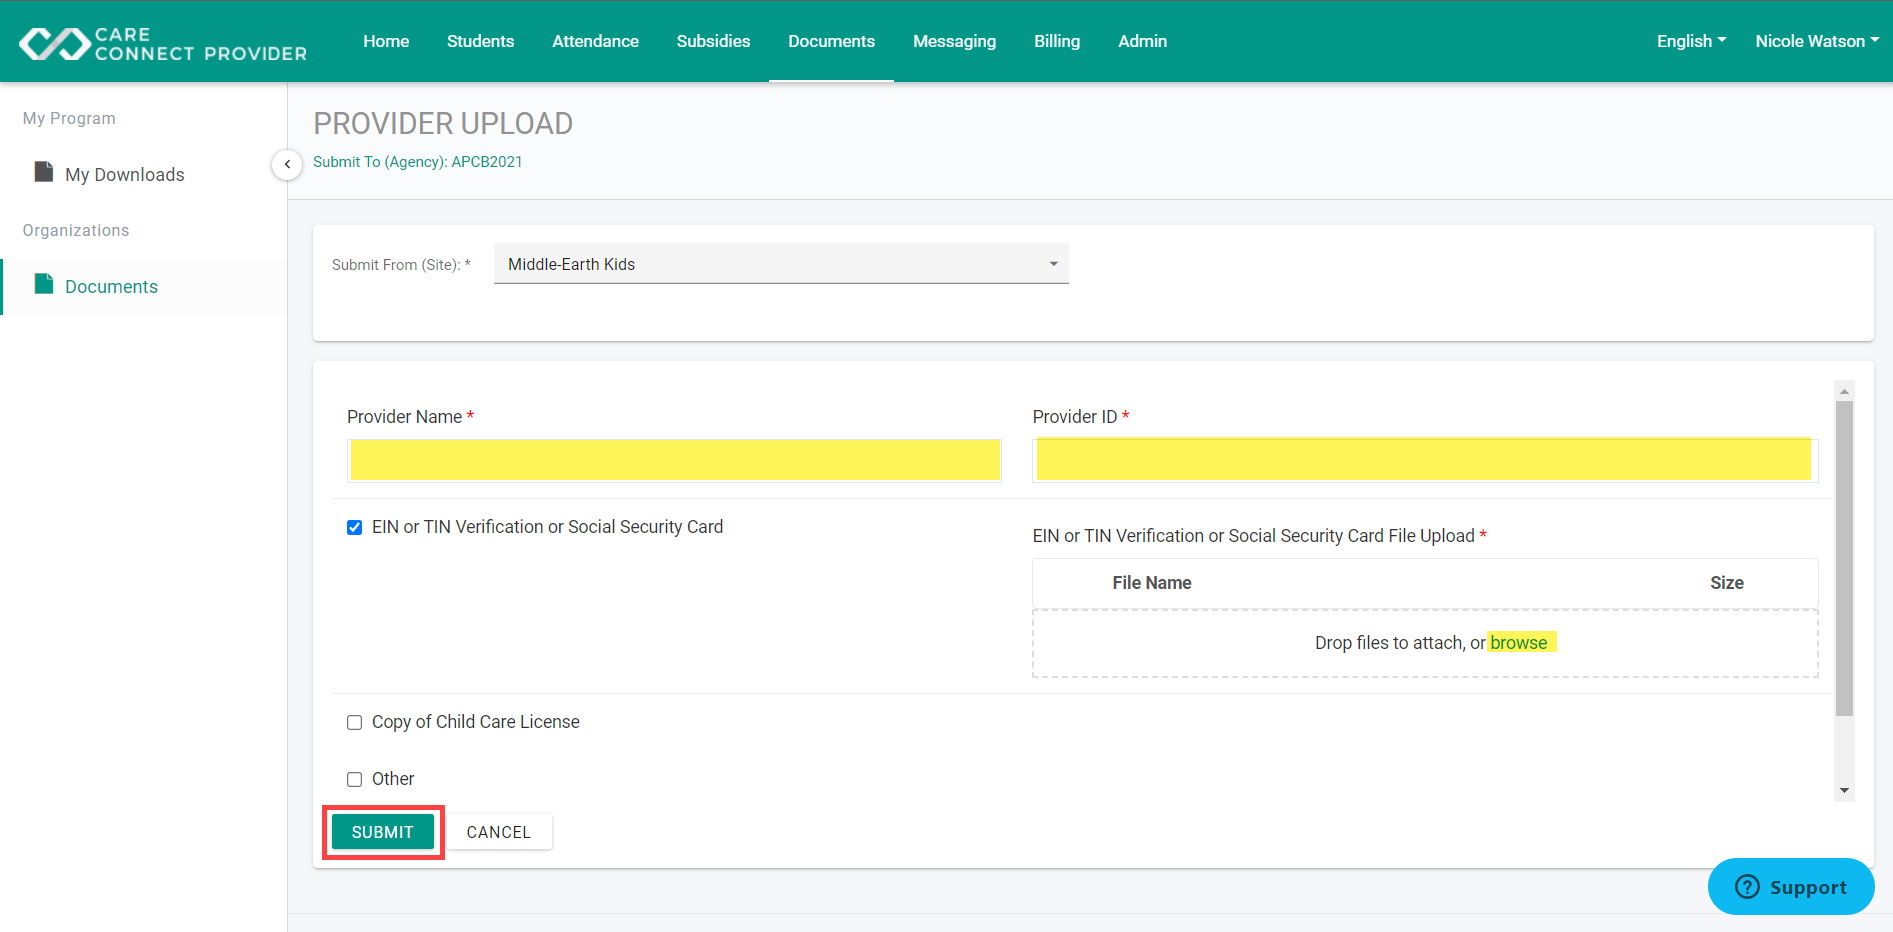Screen dimensions: 1893x932
Task: Uncheck EIN or TIN Verification checkbox
Action: click(x=354, y=527)
